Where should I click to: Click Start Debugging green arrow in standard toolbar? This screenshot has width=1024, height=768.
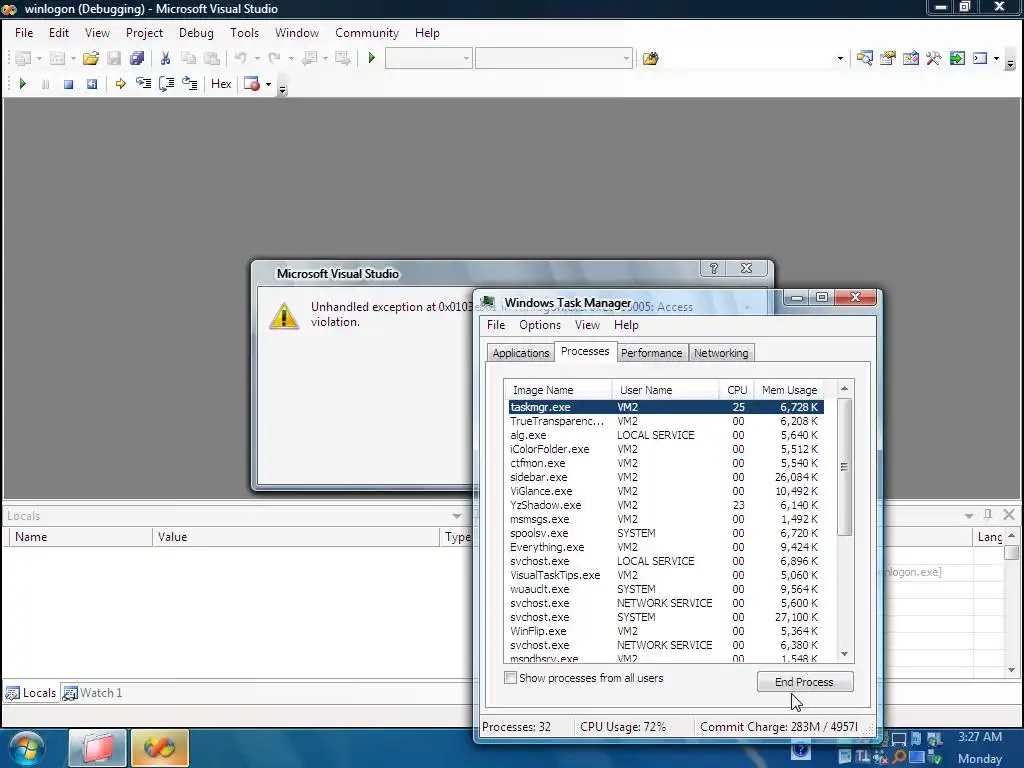(372, 58)
